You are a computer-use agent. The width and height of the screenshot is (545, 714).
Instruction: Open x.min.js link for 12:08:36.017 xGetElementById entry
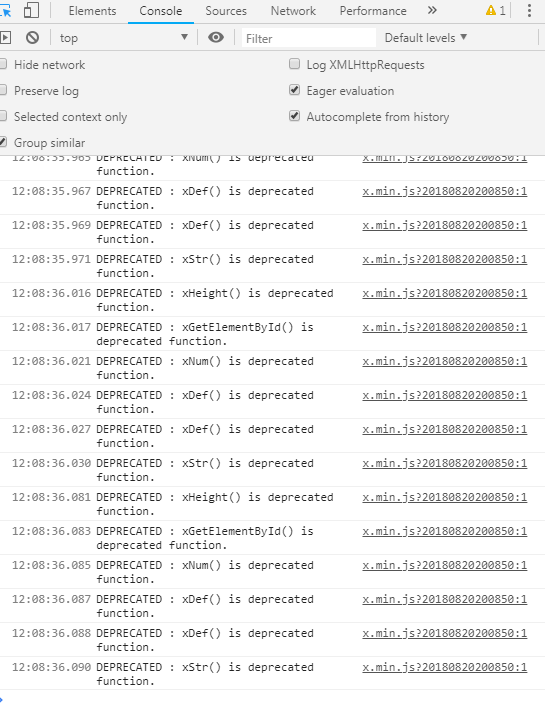point(444,327)
